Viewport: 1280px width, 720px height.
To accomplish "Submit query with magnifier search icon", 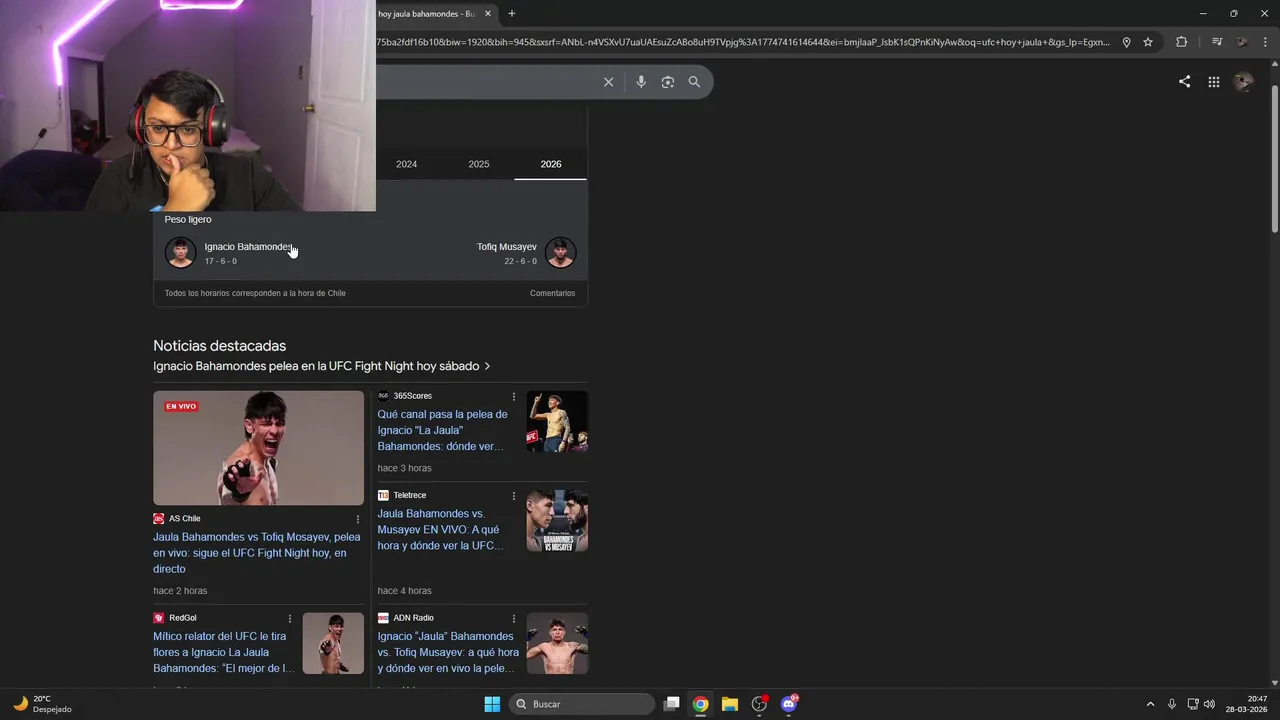I will pyautogui.click(x=694, y=82).
